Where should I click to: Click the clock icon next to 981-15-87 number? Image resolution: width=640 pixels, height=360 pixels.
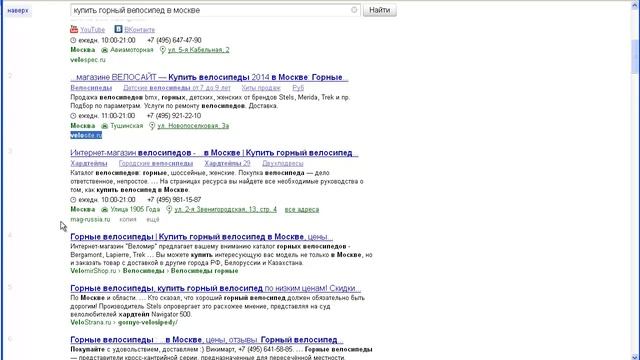click(73, 200)
